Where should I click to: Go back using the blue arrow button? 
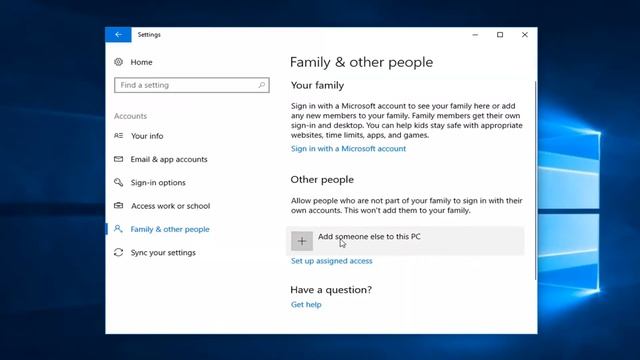[118, 35]
